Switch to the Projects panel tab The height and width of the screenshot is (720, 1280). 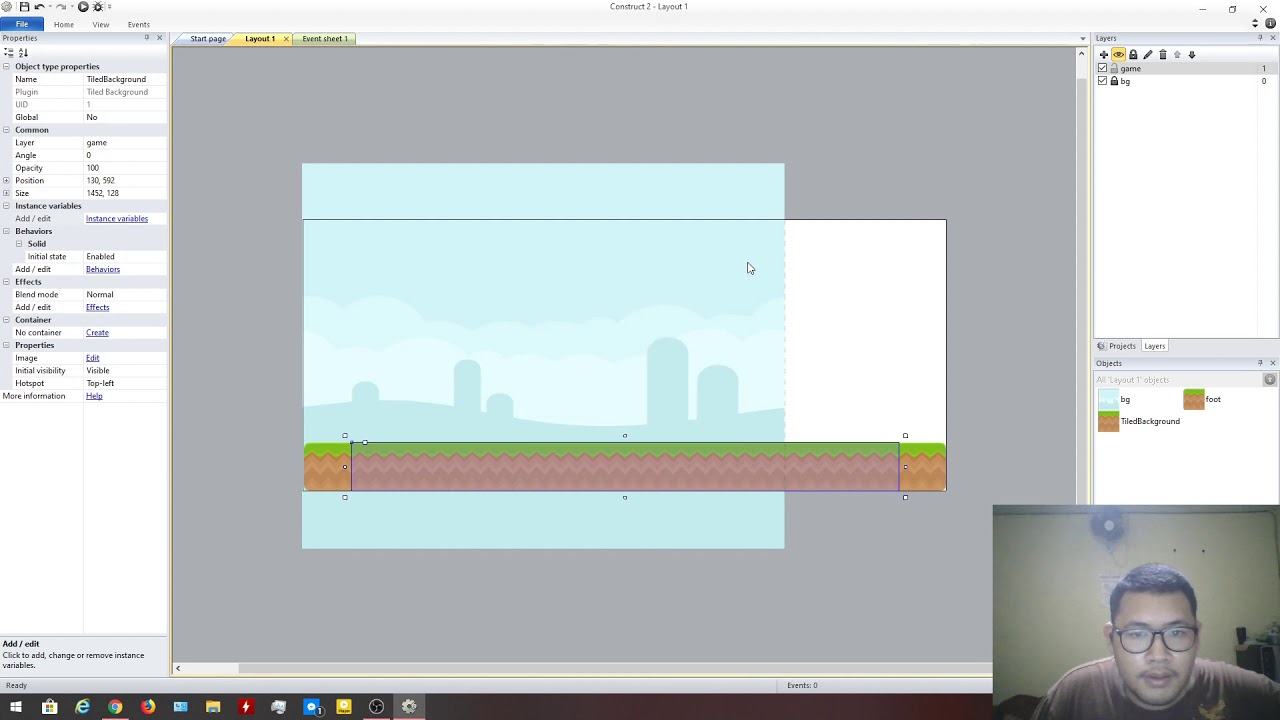[1117, 346]
